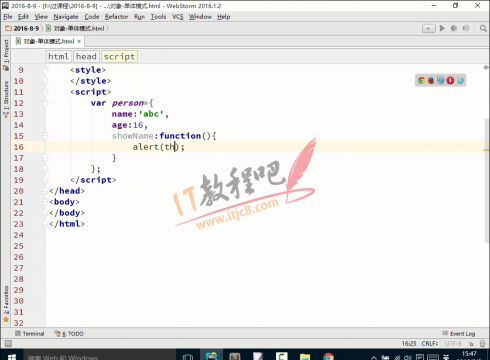Click the fold marker at closing head line 20

[x=45, y=191]
